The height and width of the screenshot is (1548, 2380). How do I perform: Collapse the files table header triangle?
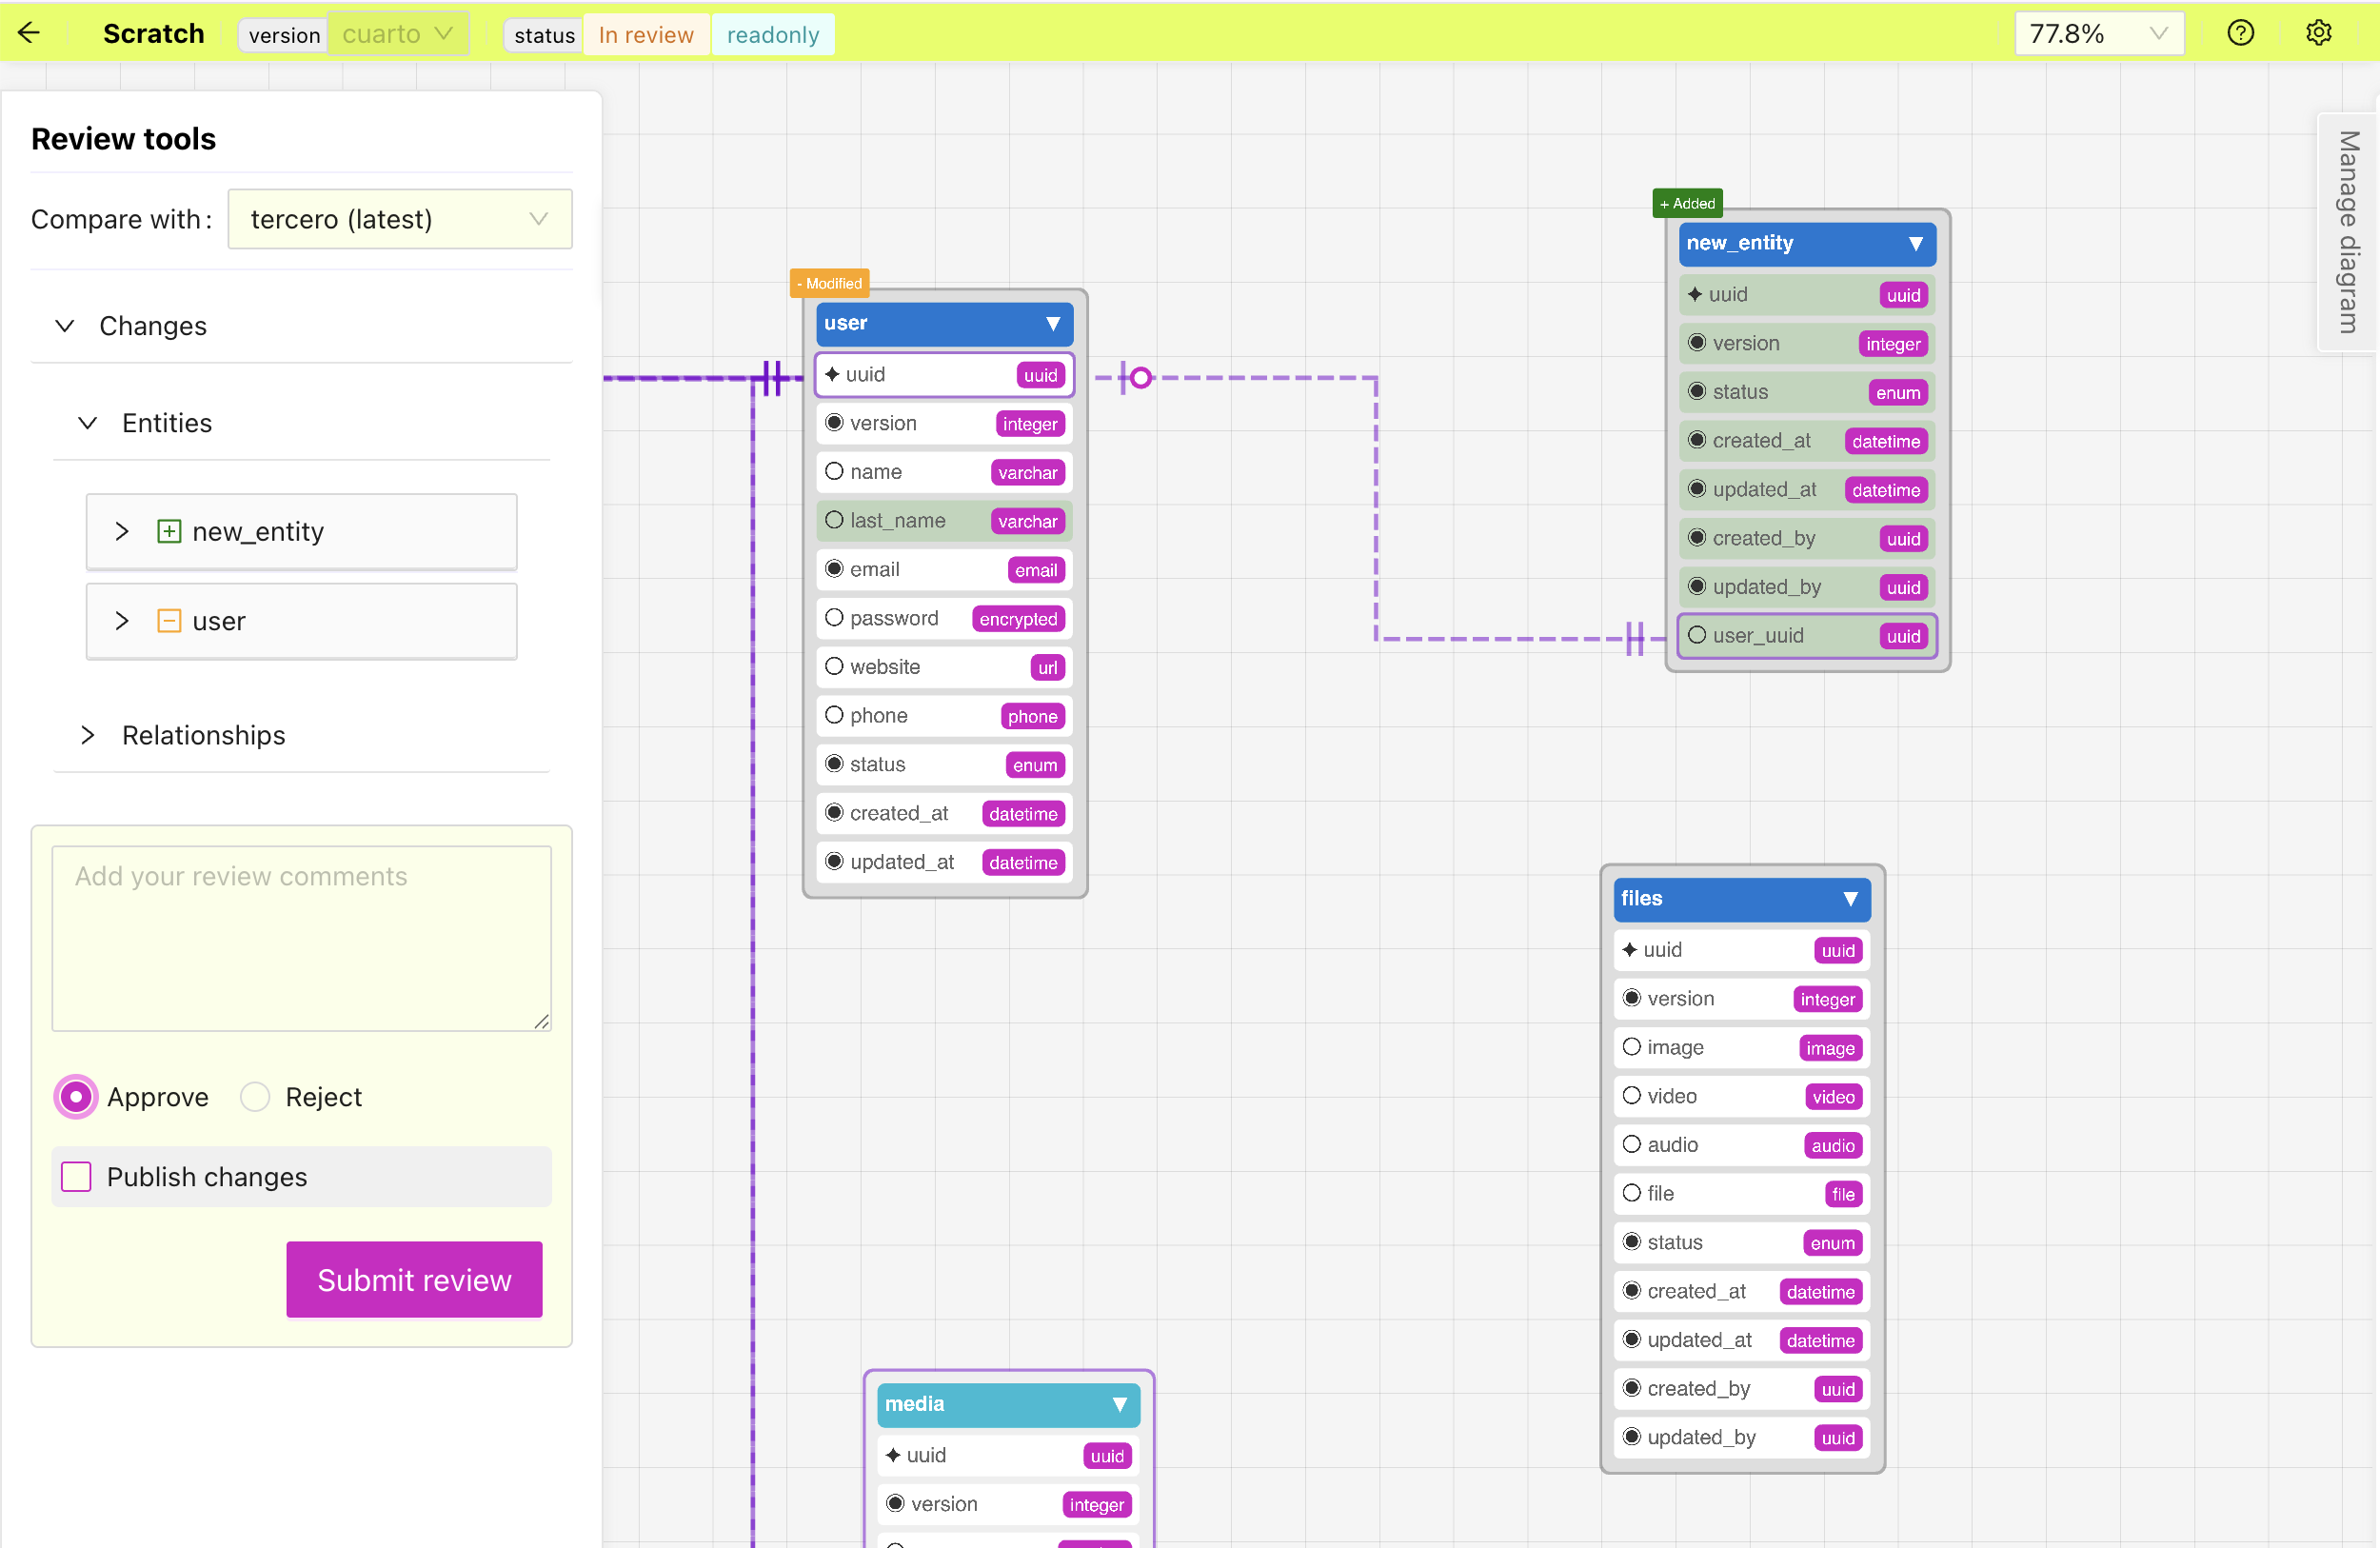point(1850,898)
